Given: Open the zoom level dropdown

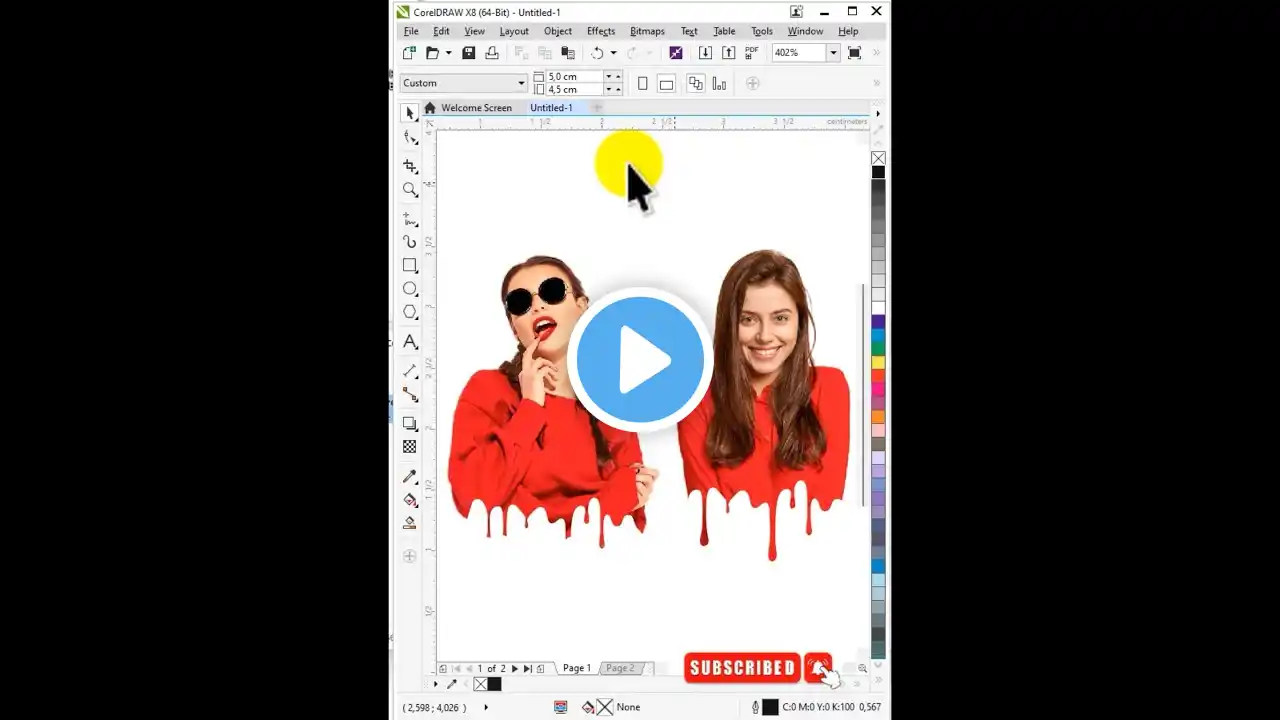Looking at the screenshot, I should 833,52.
